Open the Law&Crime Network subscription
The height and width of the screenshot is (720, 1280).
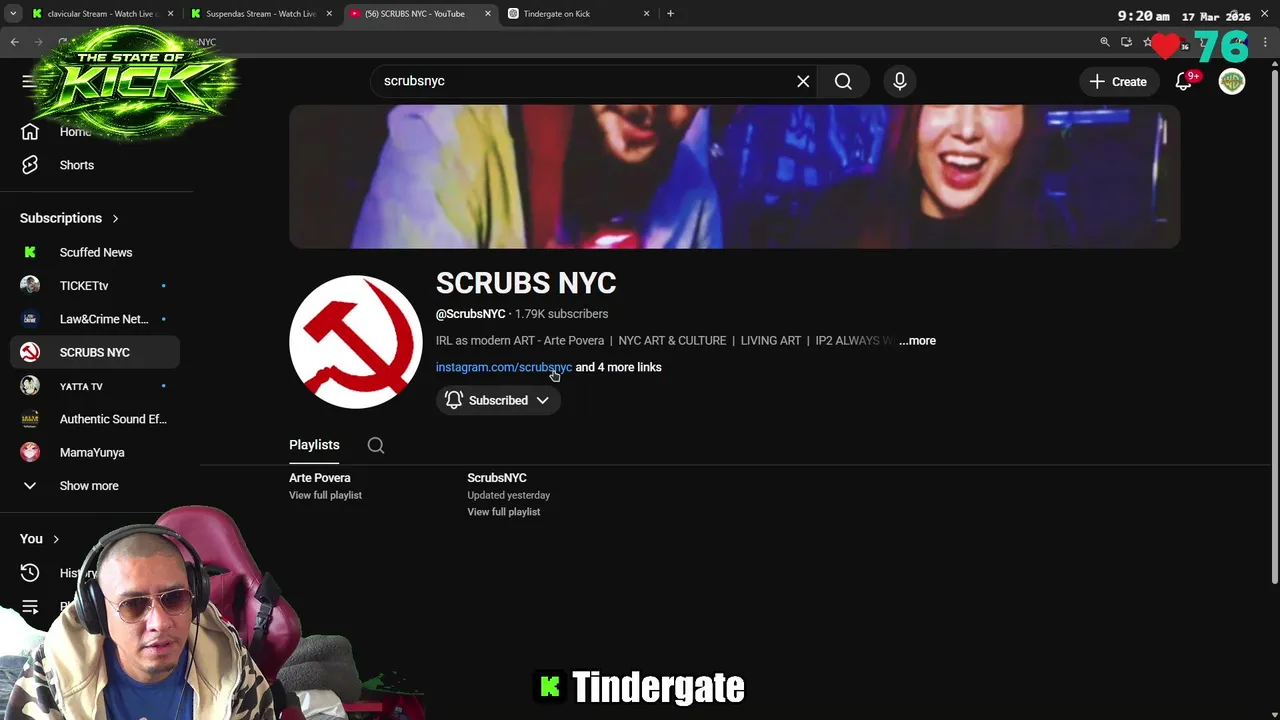click(x=95, y=319)
